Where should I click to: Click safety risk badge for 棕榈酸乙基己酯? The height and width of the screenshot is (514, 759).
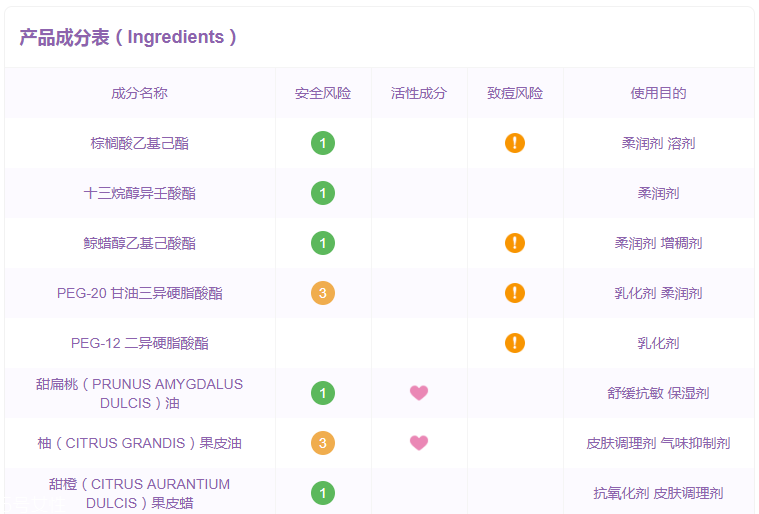322,143
